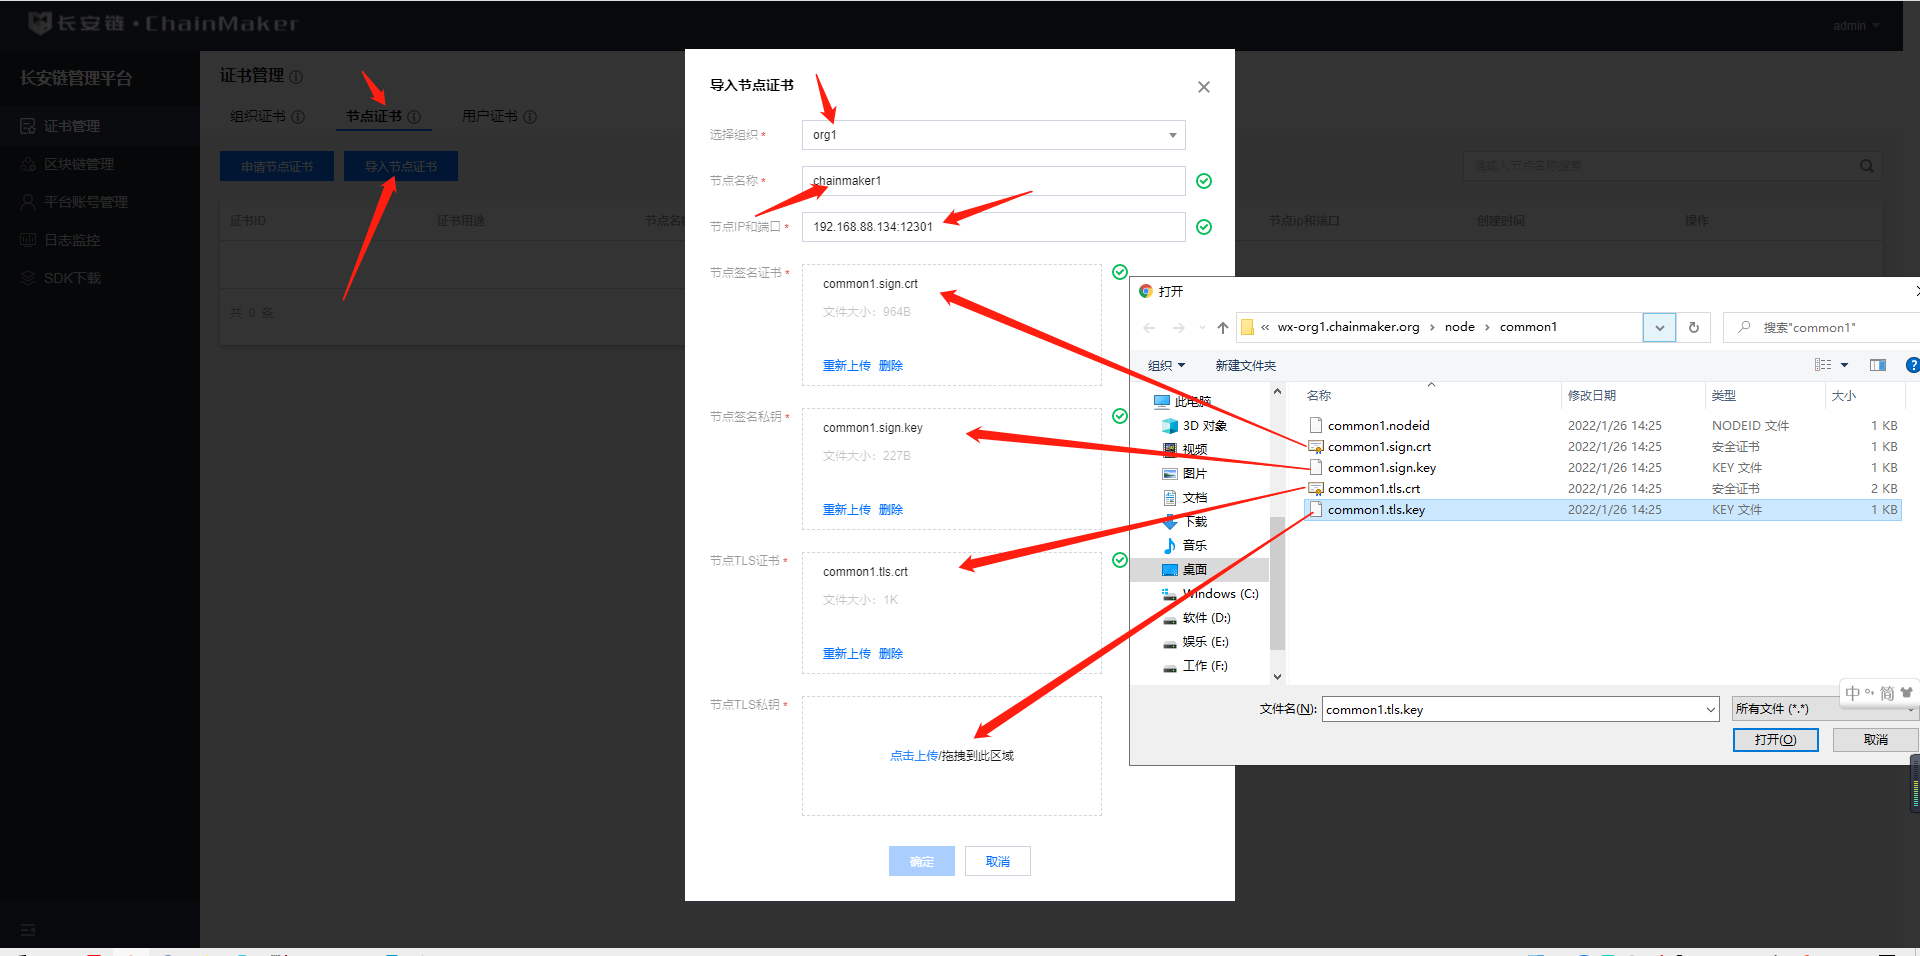
Task: Click wx-org1.chainmaker.org in the path bar
Action: [1348, 327]
